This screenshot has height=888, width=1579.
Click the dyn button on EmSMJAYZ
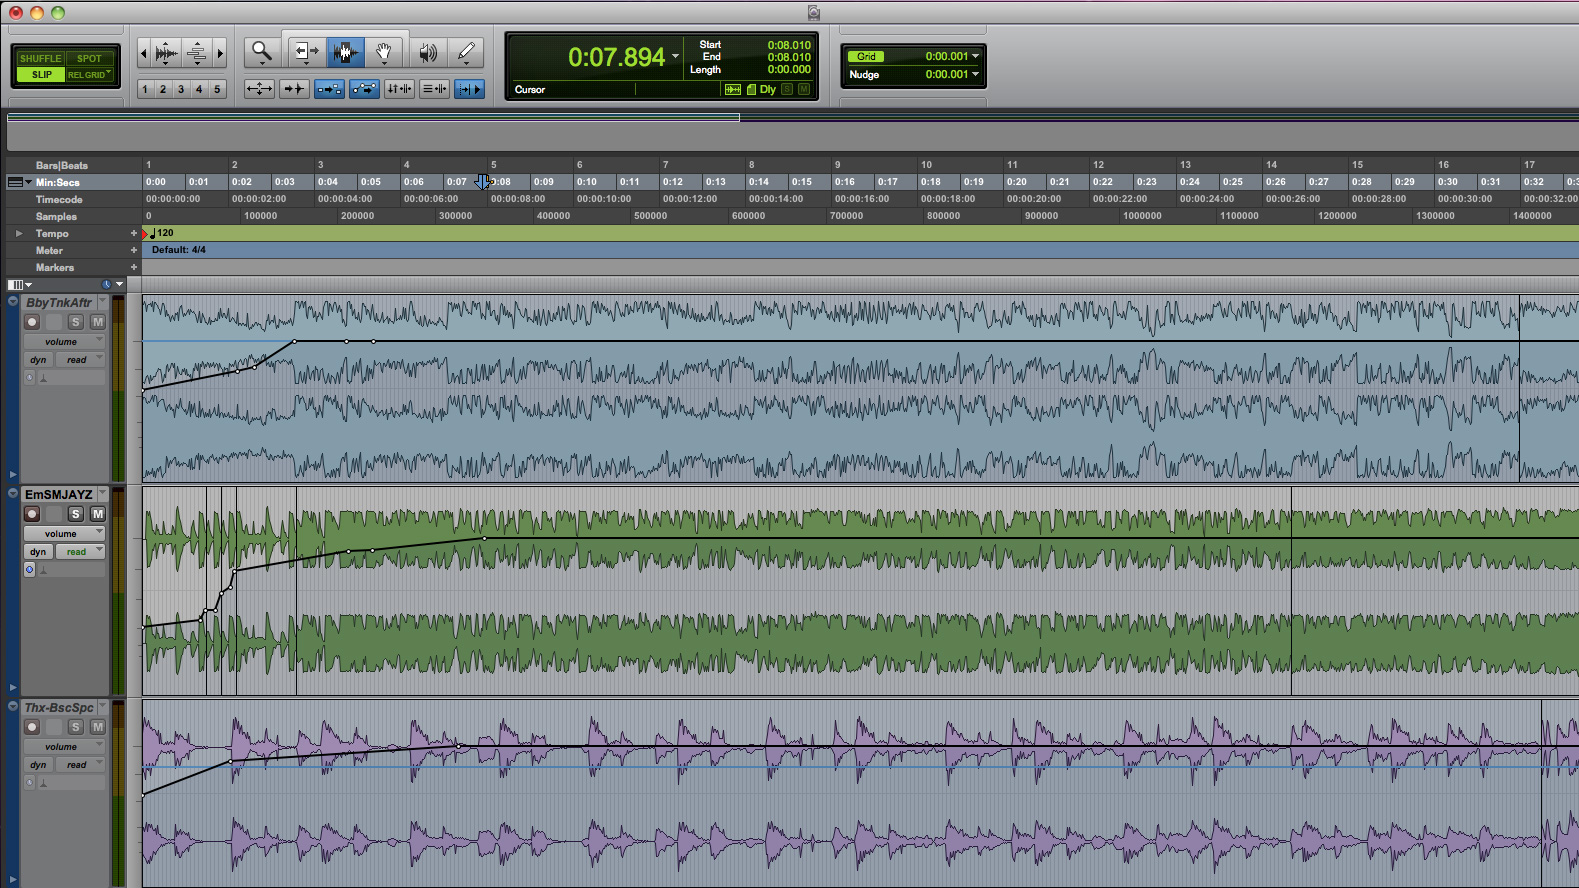coord(38,552)
